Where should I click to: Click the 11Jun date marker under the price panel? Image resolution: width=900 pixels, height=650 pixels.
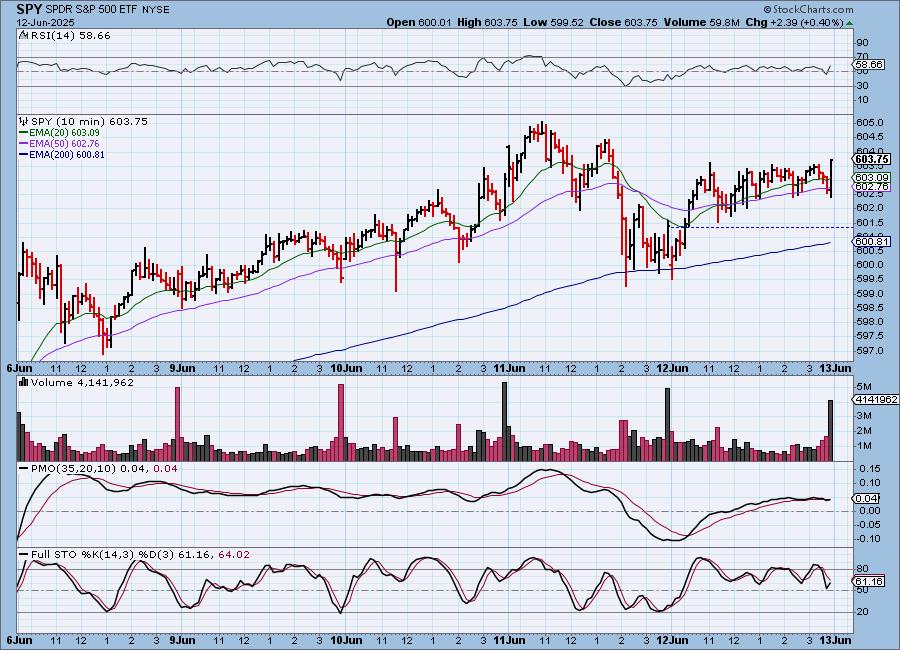(x=507, y=368)
